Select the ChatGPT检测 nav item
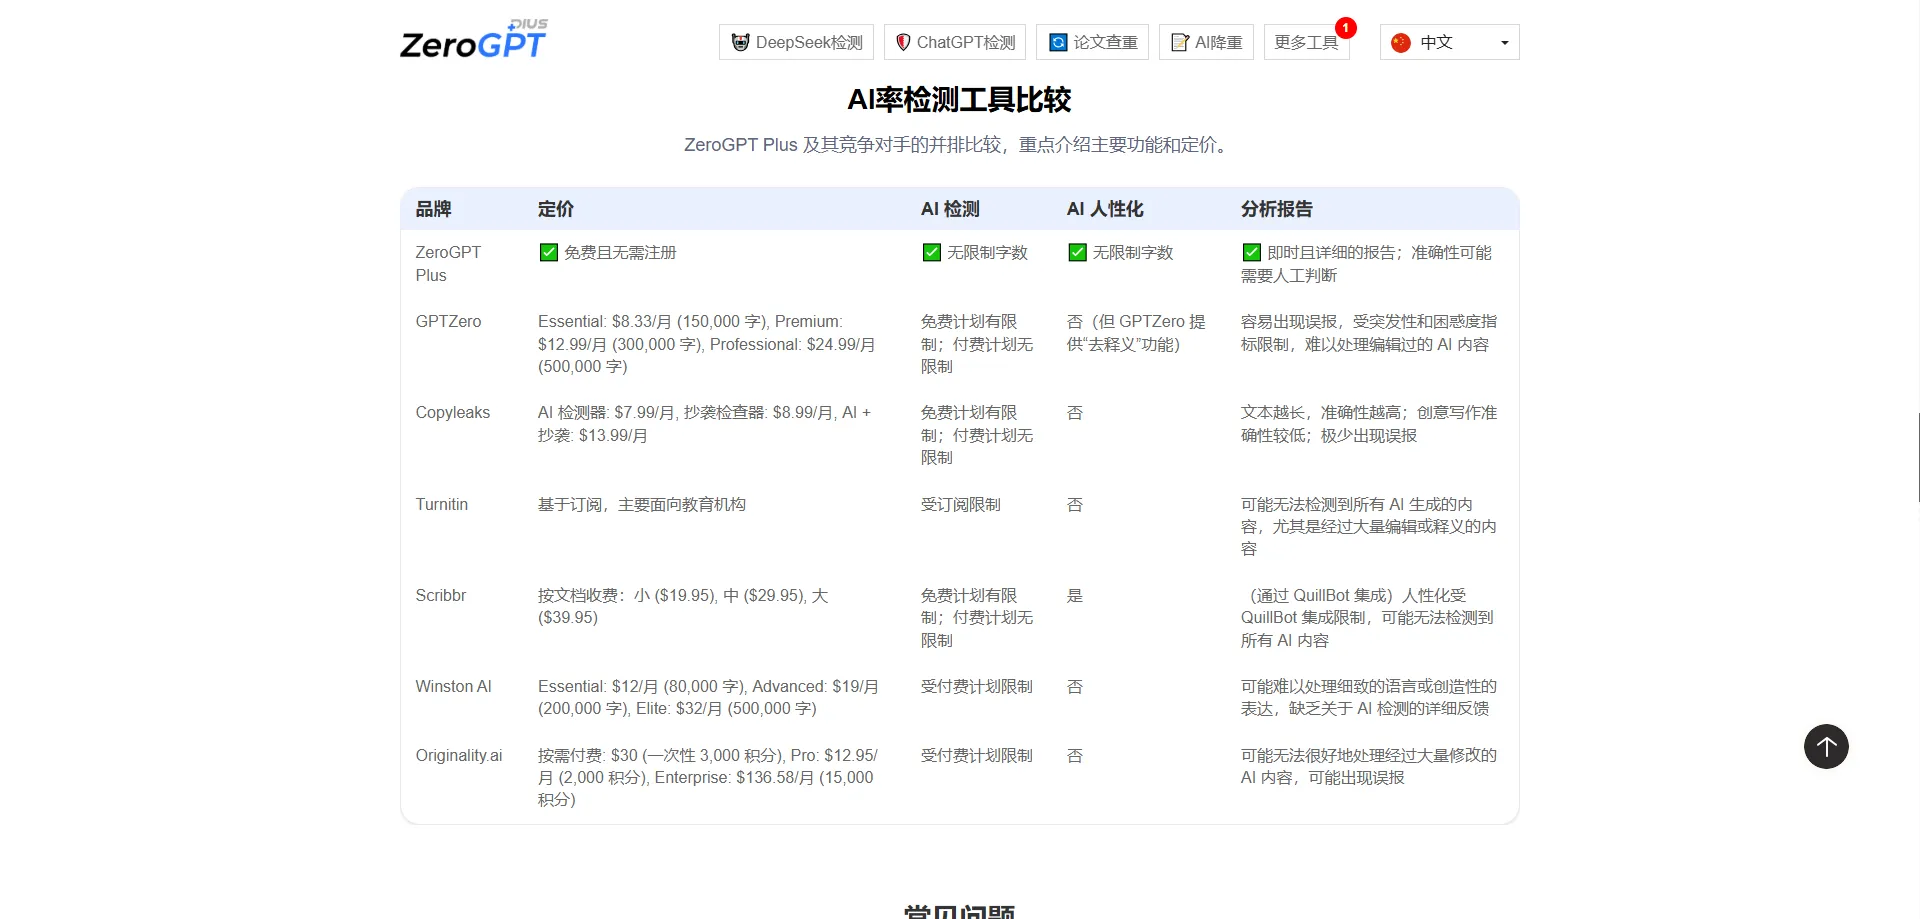The height and width of the screenshot is (919, 1920). click(x=954, y=42)
